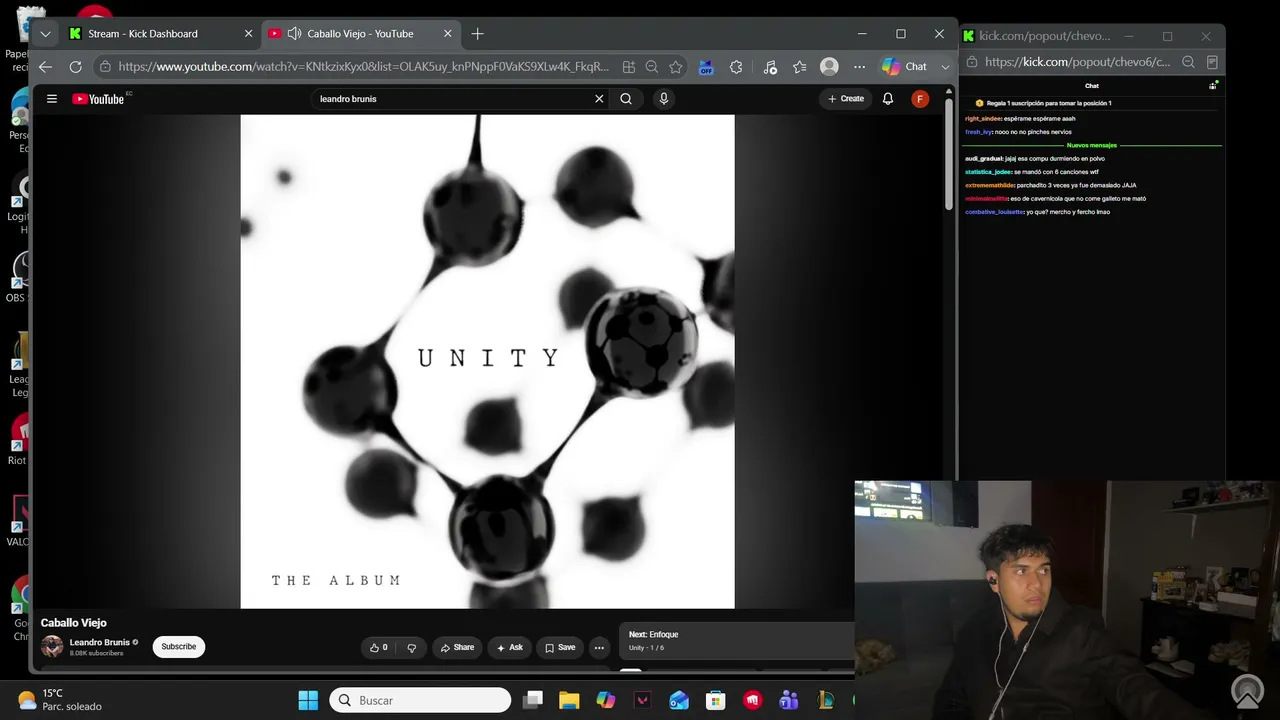Like the Caballo Viejo video
This screenshot has height=720, width=1280.
379,648
